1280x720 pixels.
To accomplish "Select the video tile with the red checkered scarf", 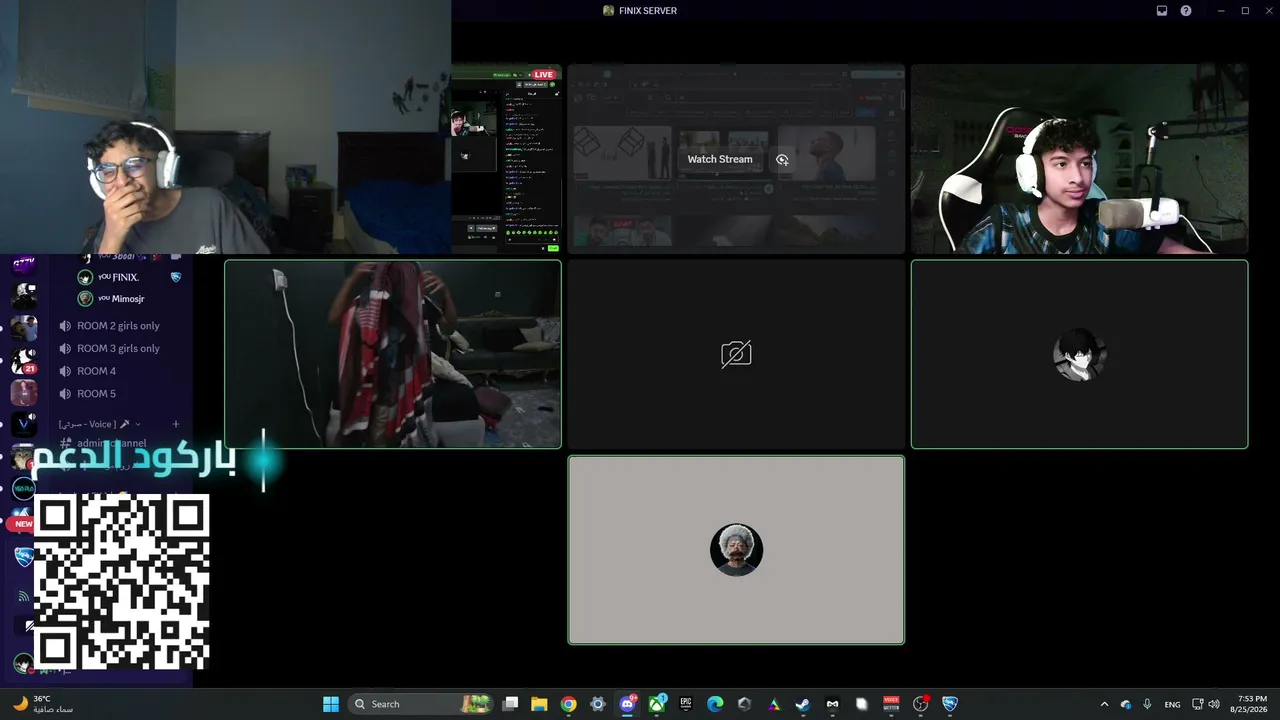I will (x=393, y=354).
